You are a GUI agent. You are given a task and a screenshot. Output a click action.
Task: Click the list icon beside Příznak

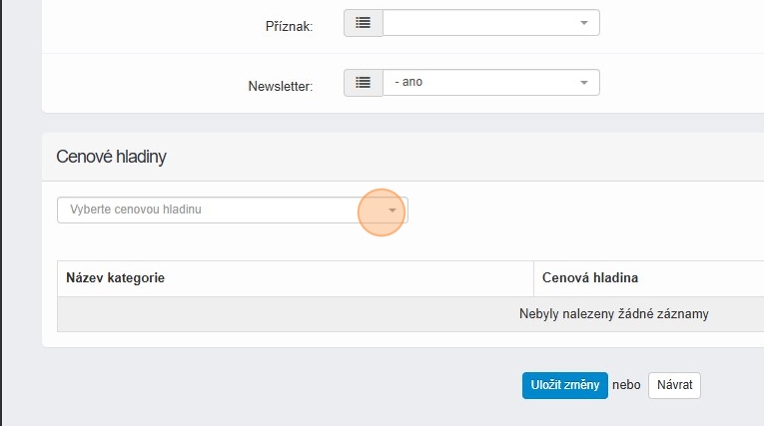(363, 23)
